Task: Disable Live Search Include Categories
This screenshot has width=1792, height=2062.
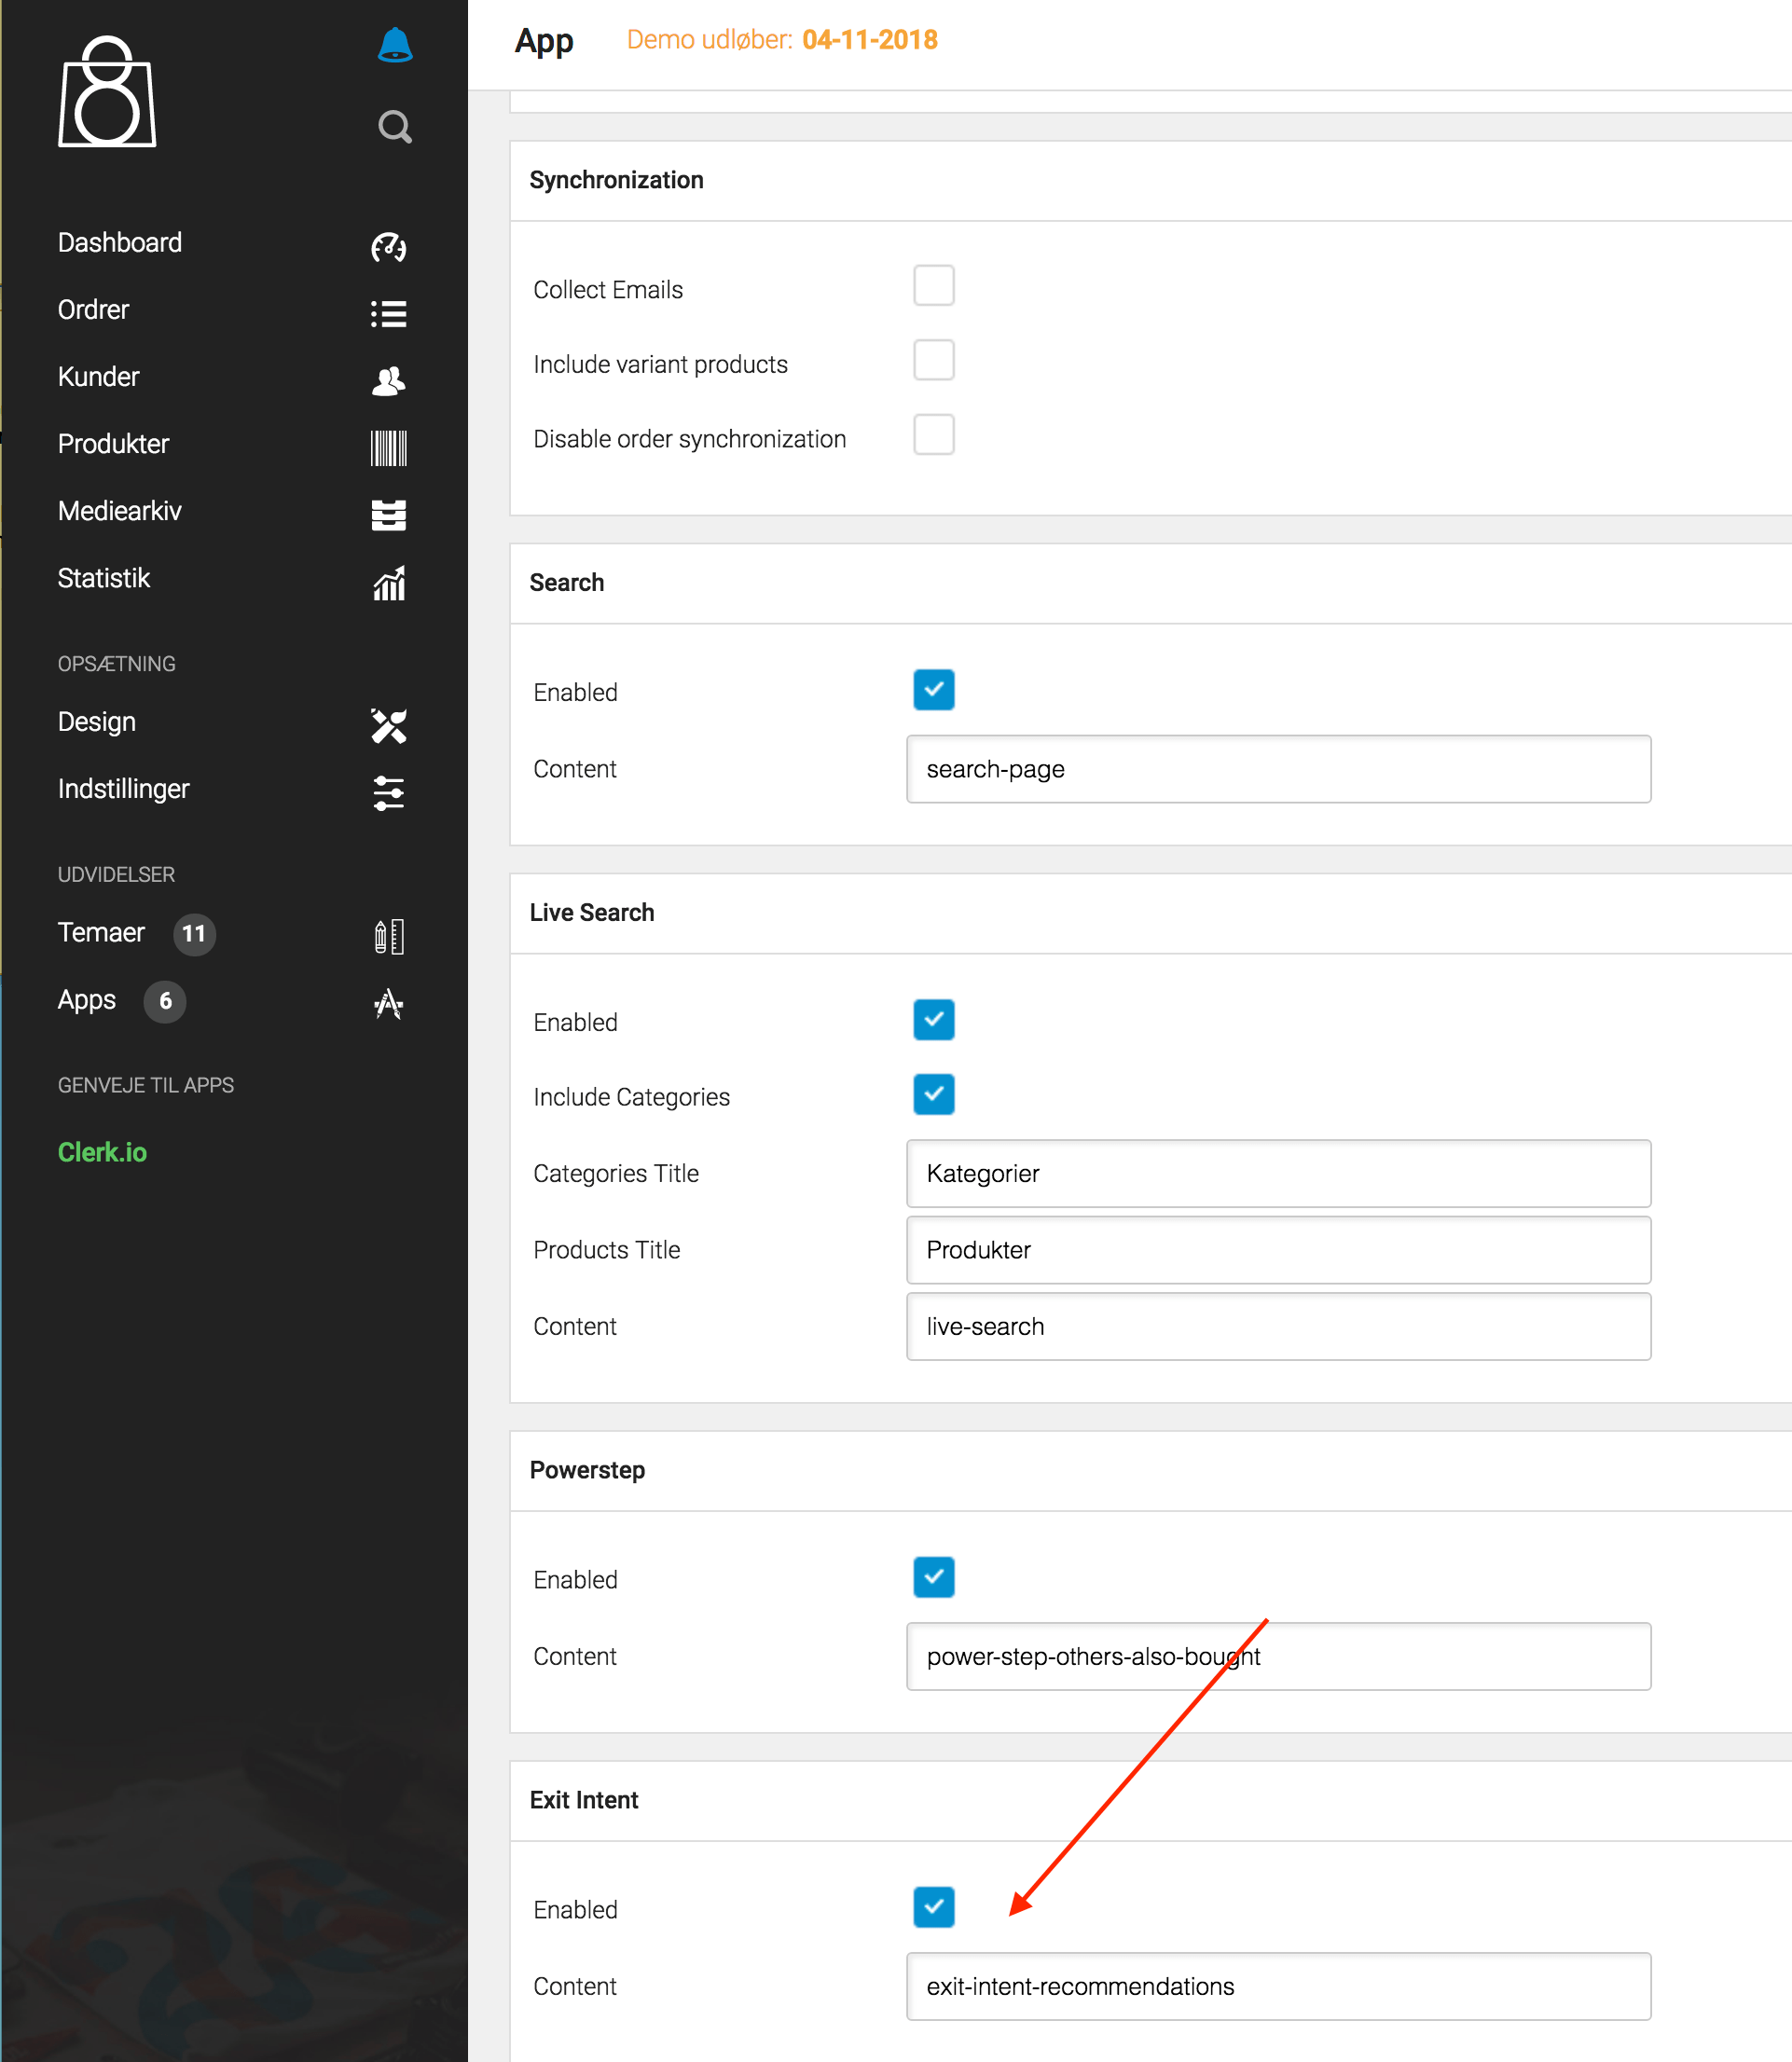Action: point(933,1094)
